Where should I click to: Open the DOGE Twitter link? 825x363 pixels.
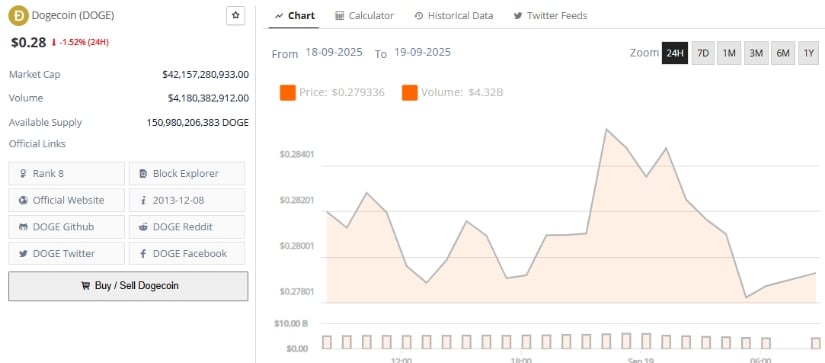pyautogui.click(x=66, y=253)
